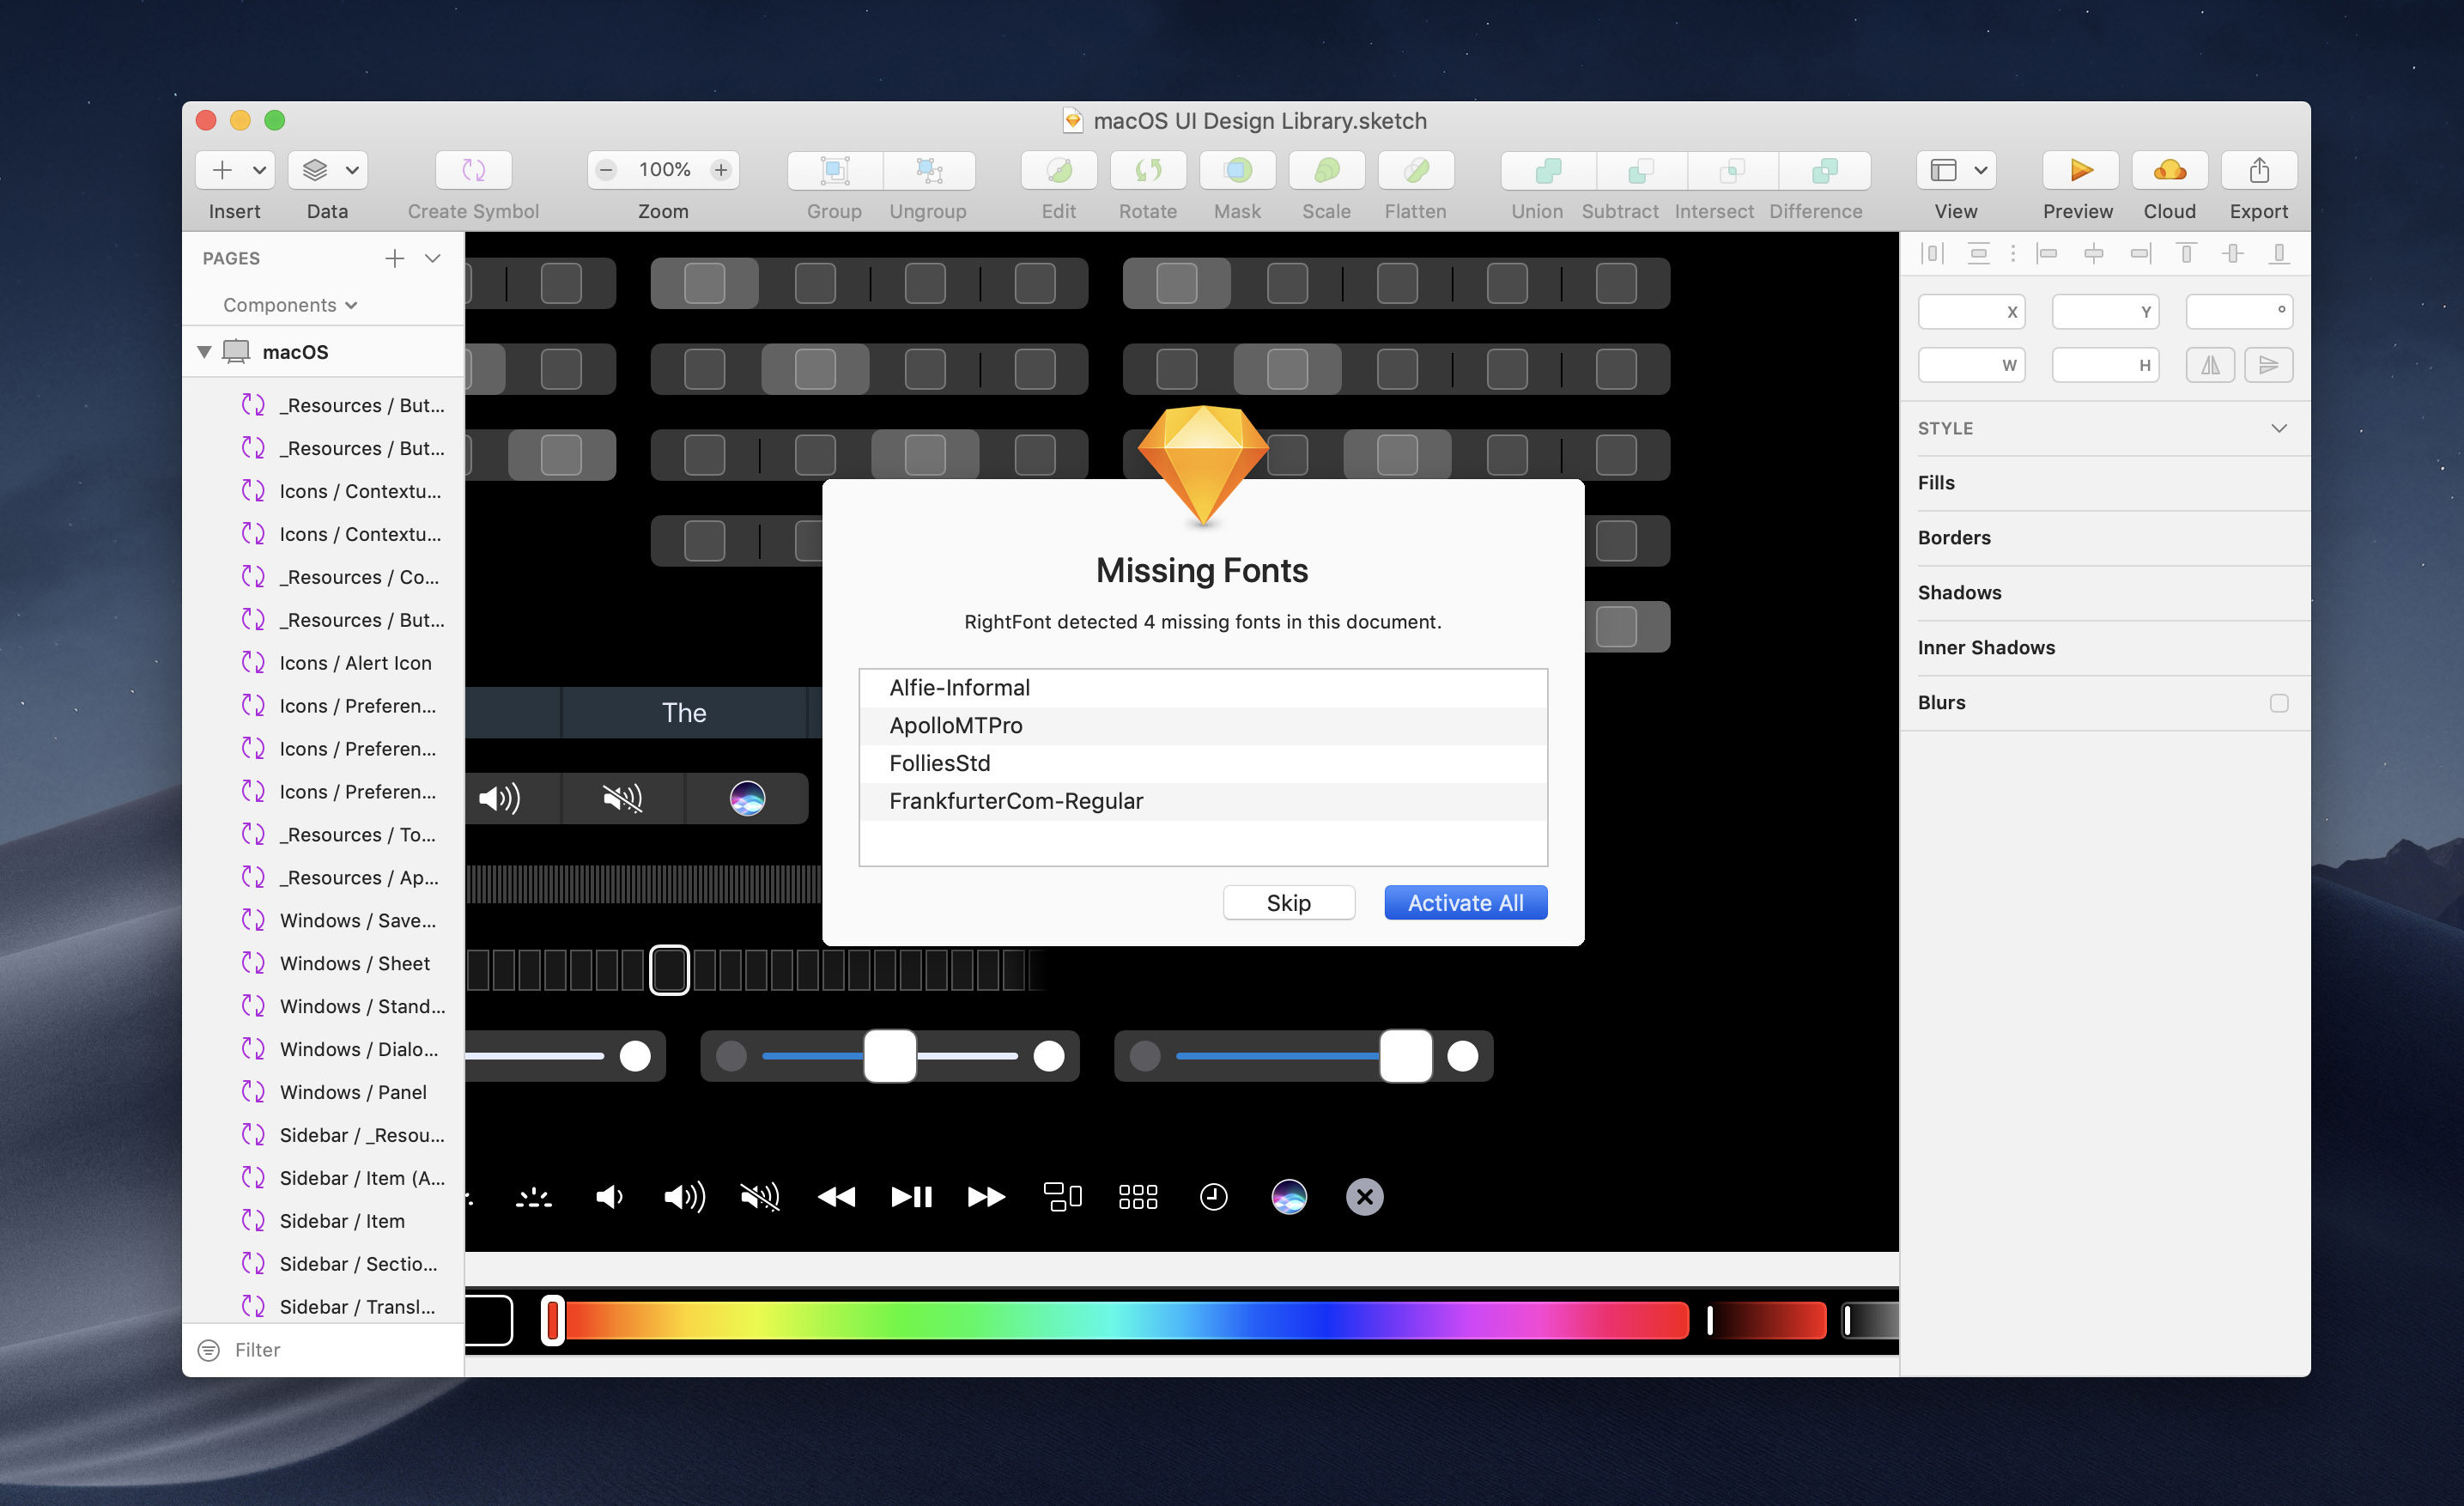Select Windows / Sheet symbol in list
The image size is (2464, 1506).
[354, 963]
